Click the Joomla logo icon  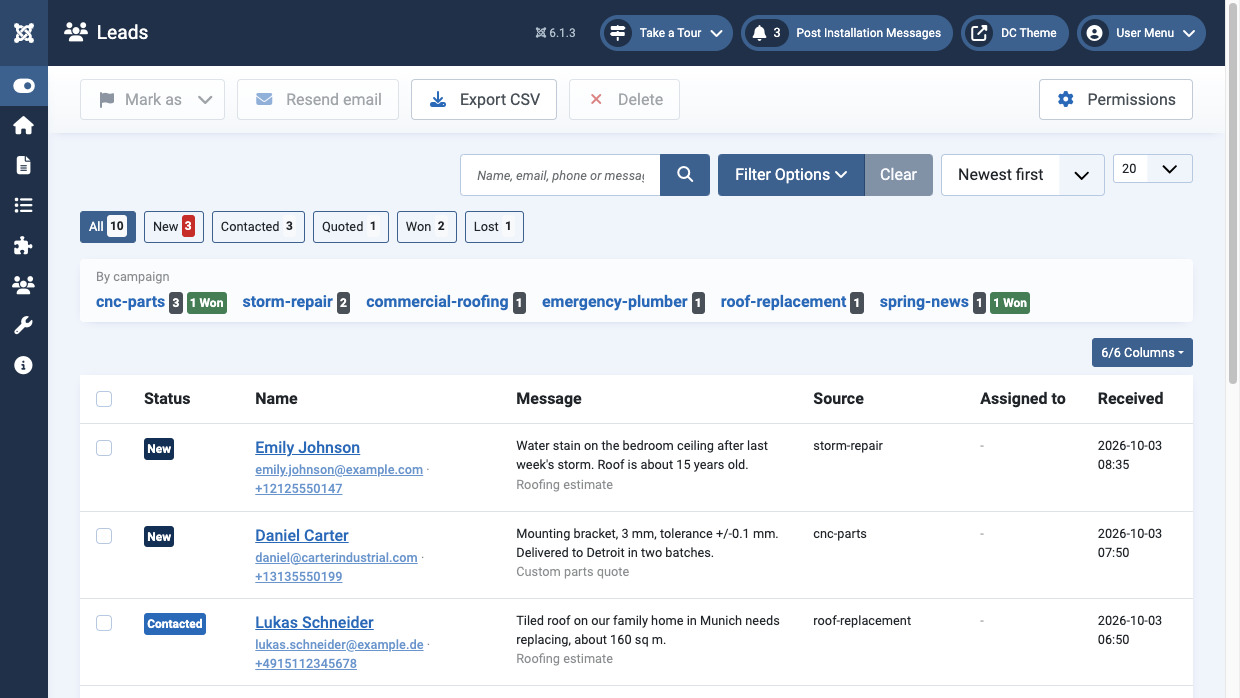tap(24, 33)
